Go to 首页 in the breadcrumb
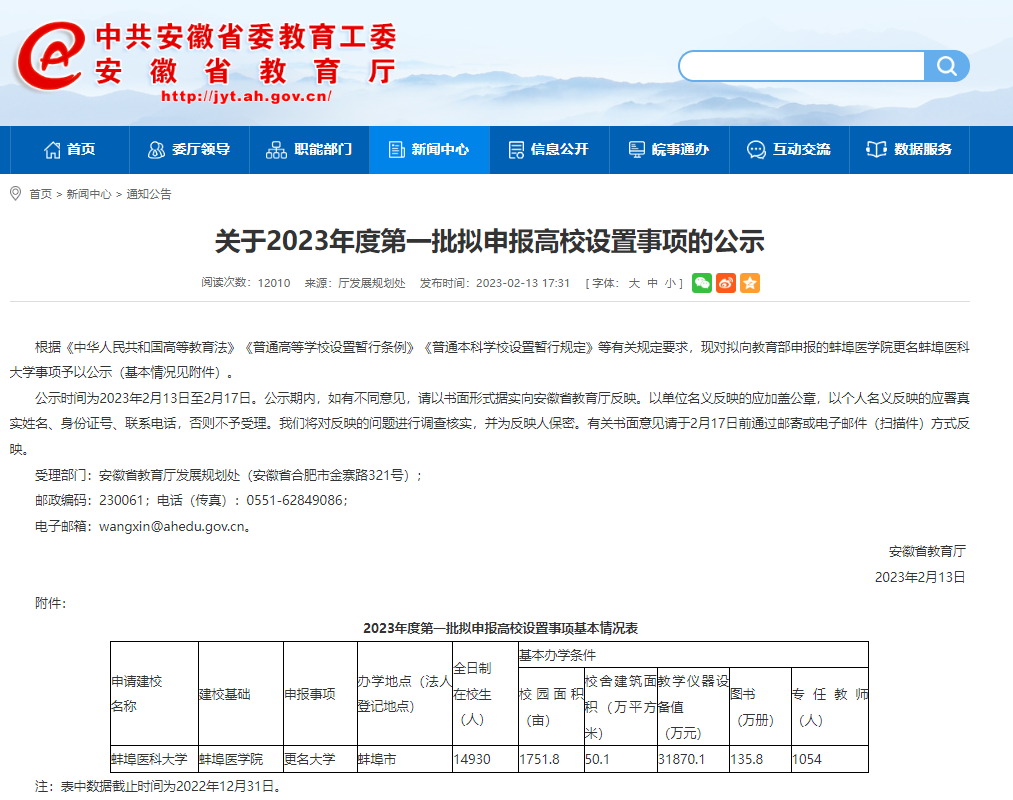 click(40, 194)
